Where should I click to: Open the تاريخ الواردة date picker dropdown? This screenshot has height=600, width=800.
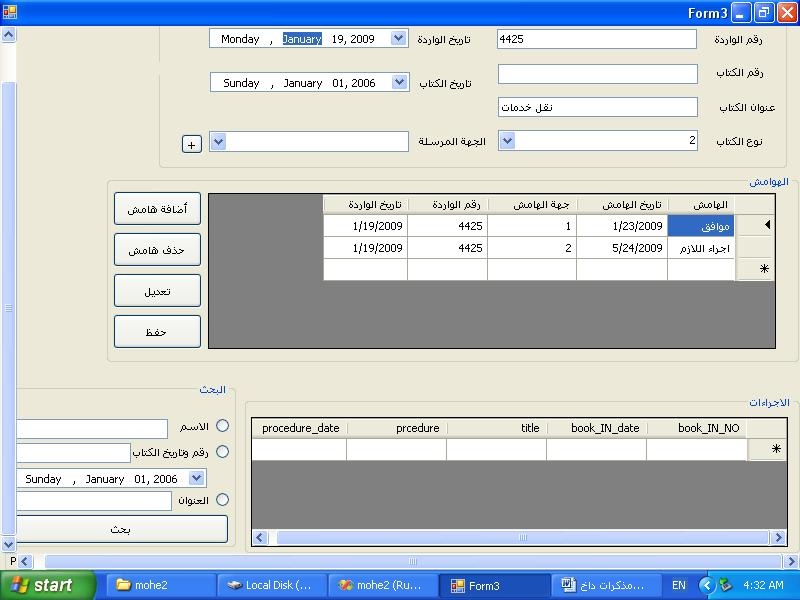click(398, 38)
